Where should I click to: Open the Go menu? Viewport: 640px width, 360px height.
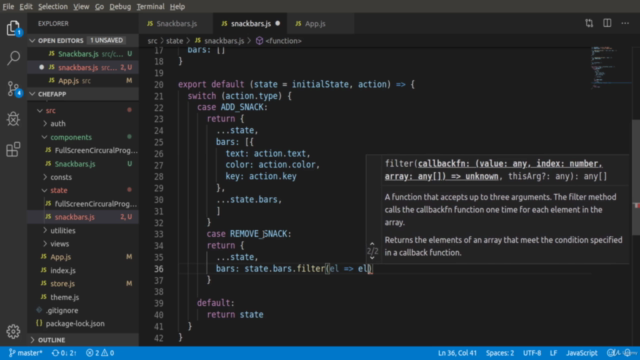pos(99,7)
